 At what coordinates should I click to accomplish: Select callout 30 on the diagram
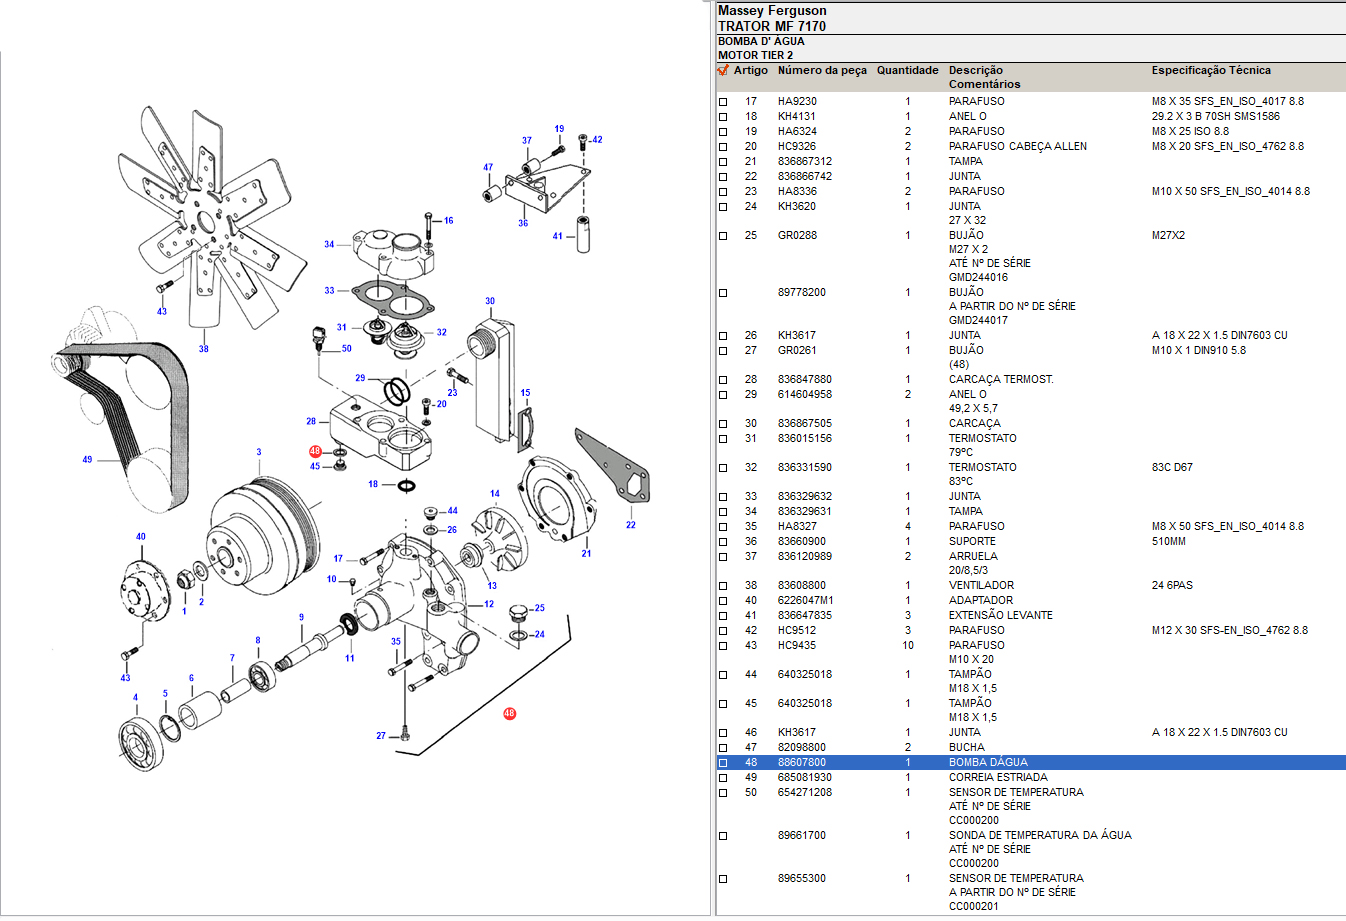click(x=490, y=301)
